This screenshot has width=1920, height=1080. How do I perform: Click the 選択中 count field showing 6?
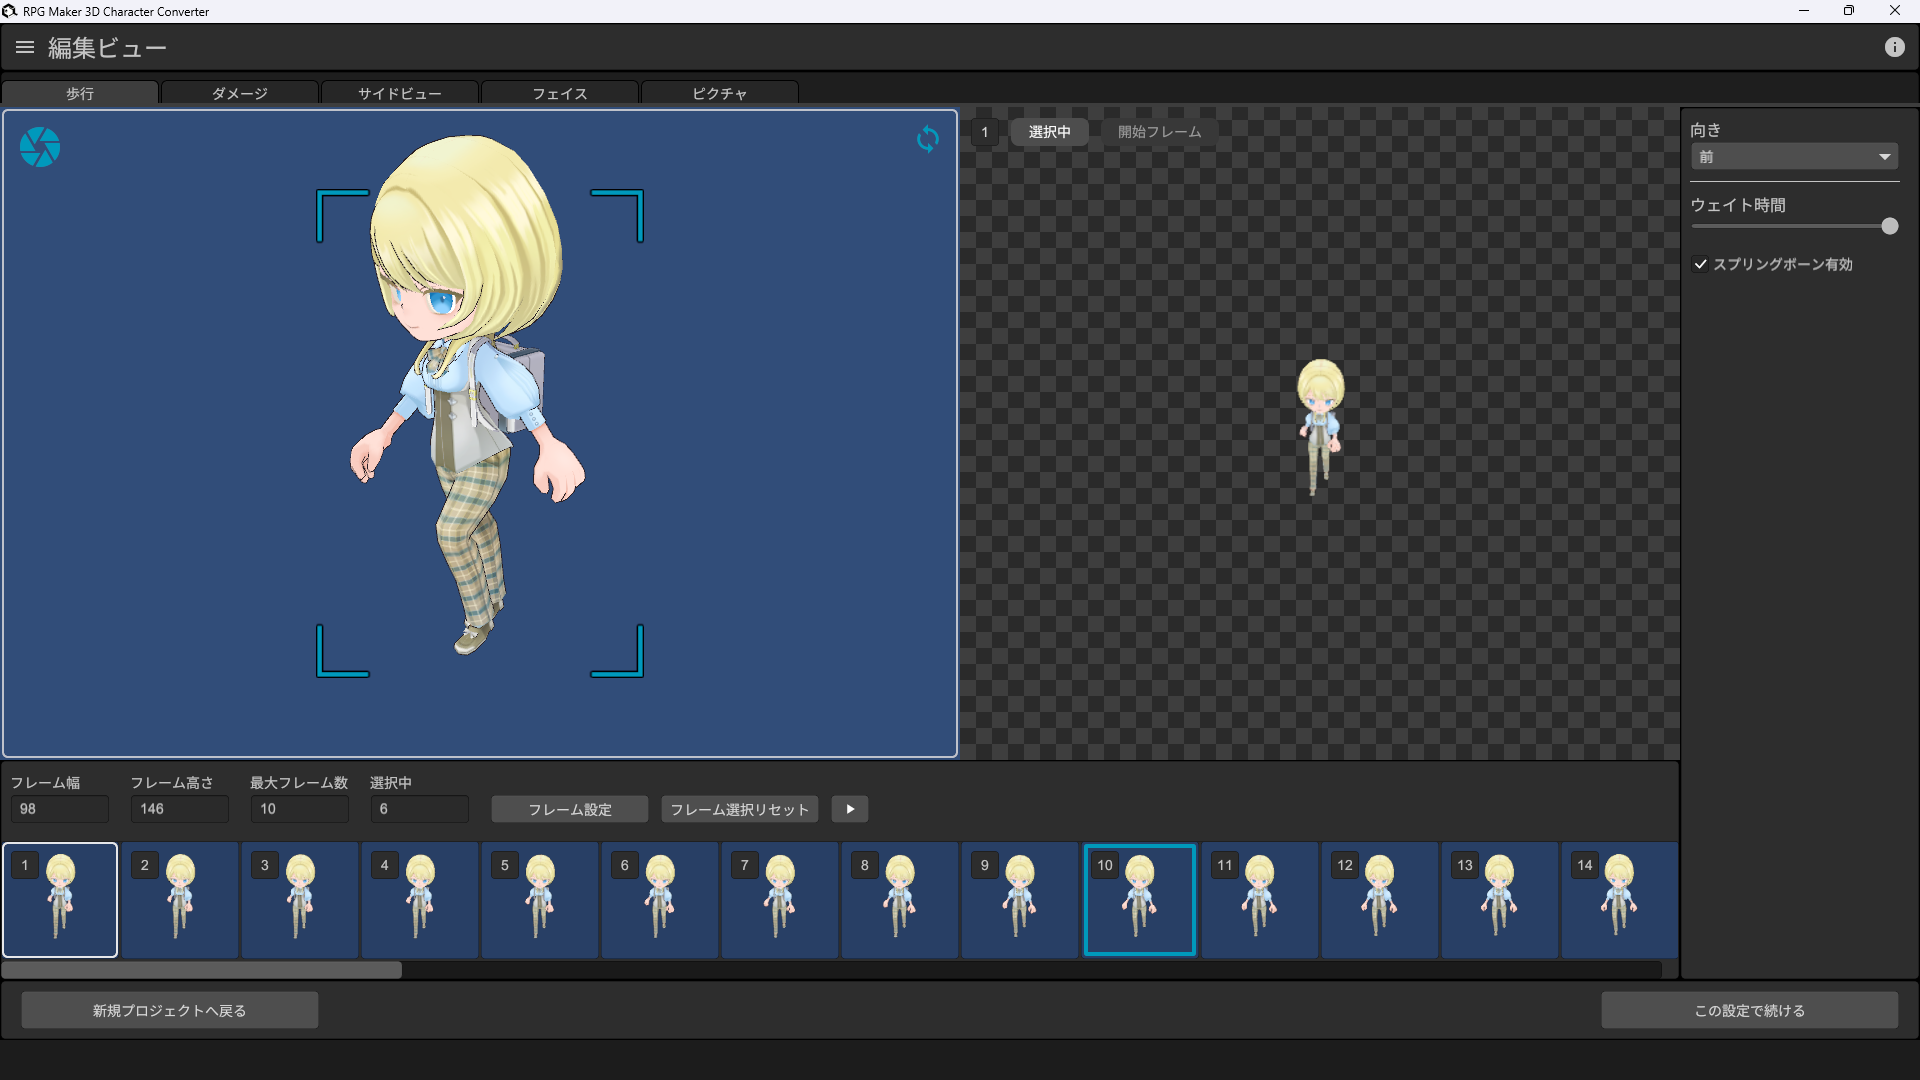click(420, 809)
